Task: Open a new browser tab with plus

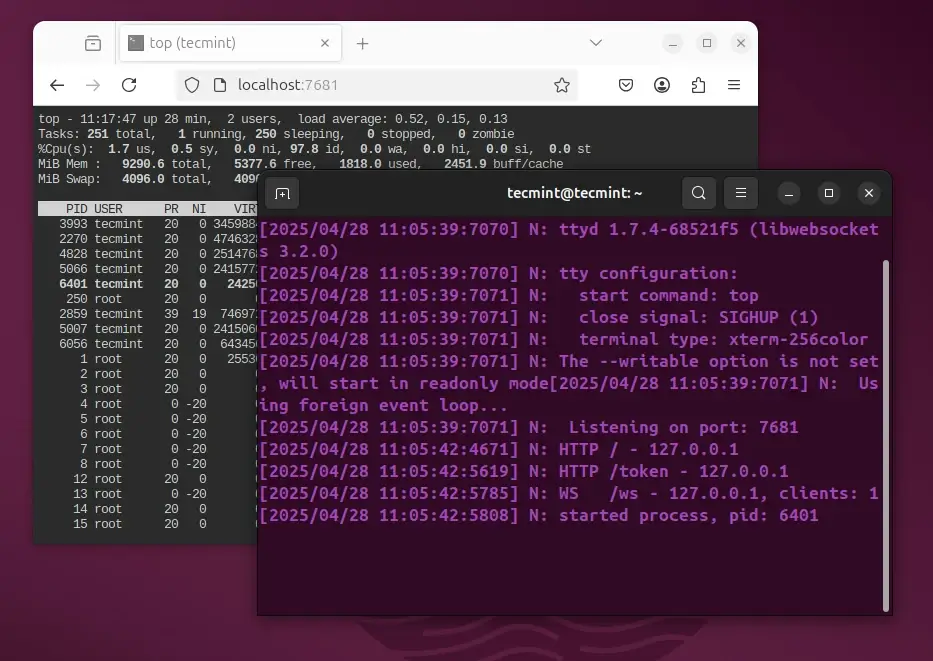Action: [x=362, y=43]
